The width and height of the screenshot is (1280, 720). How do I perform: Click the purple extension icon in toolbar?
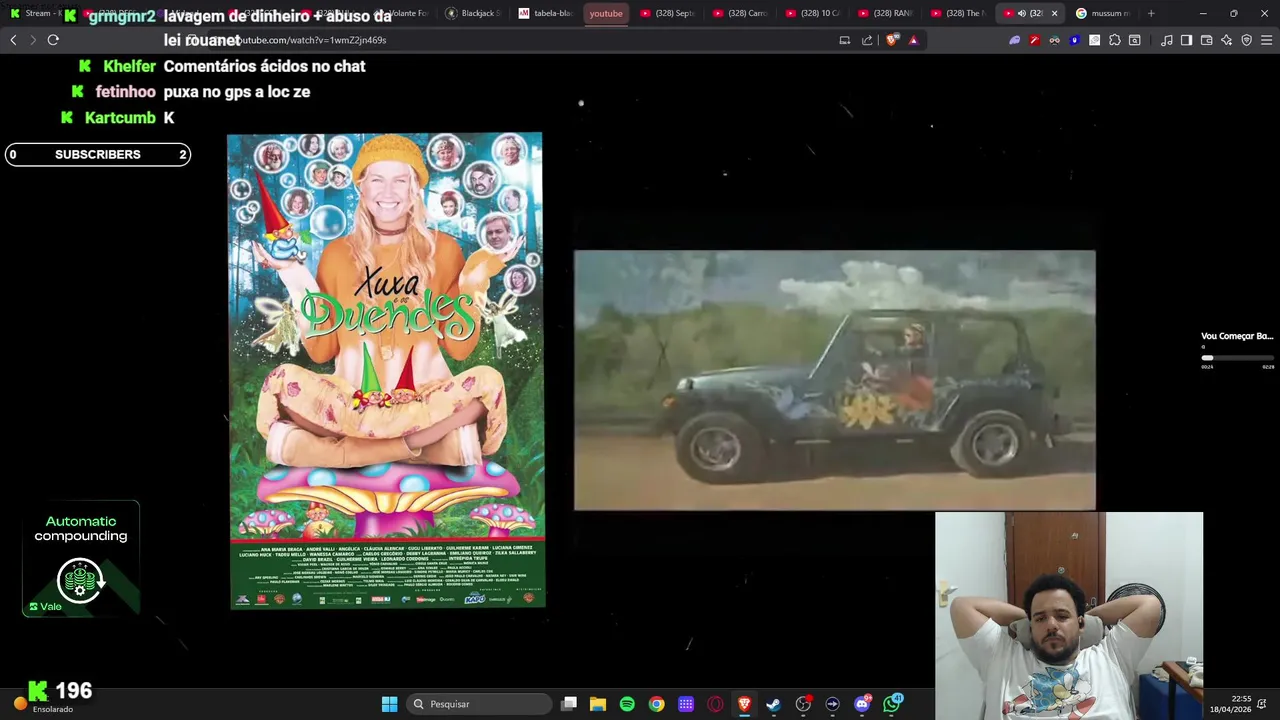1015,40
